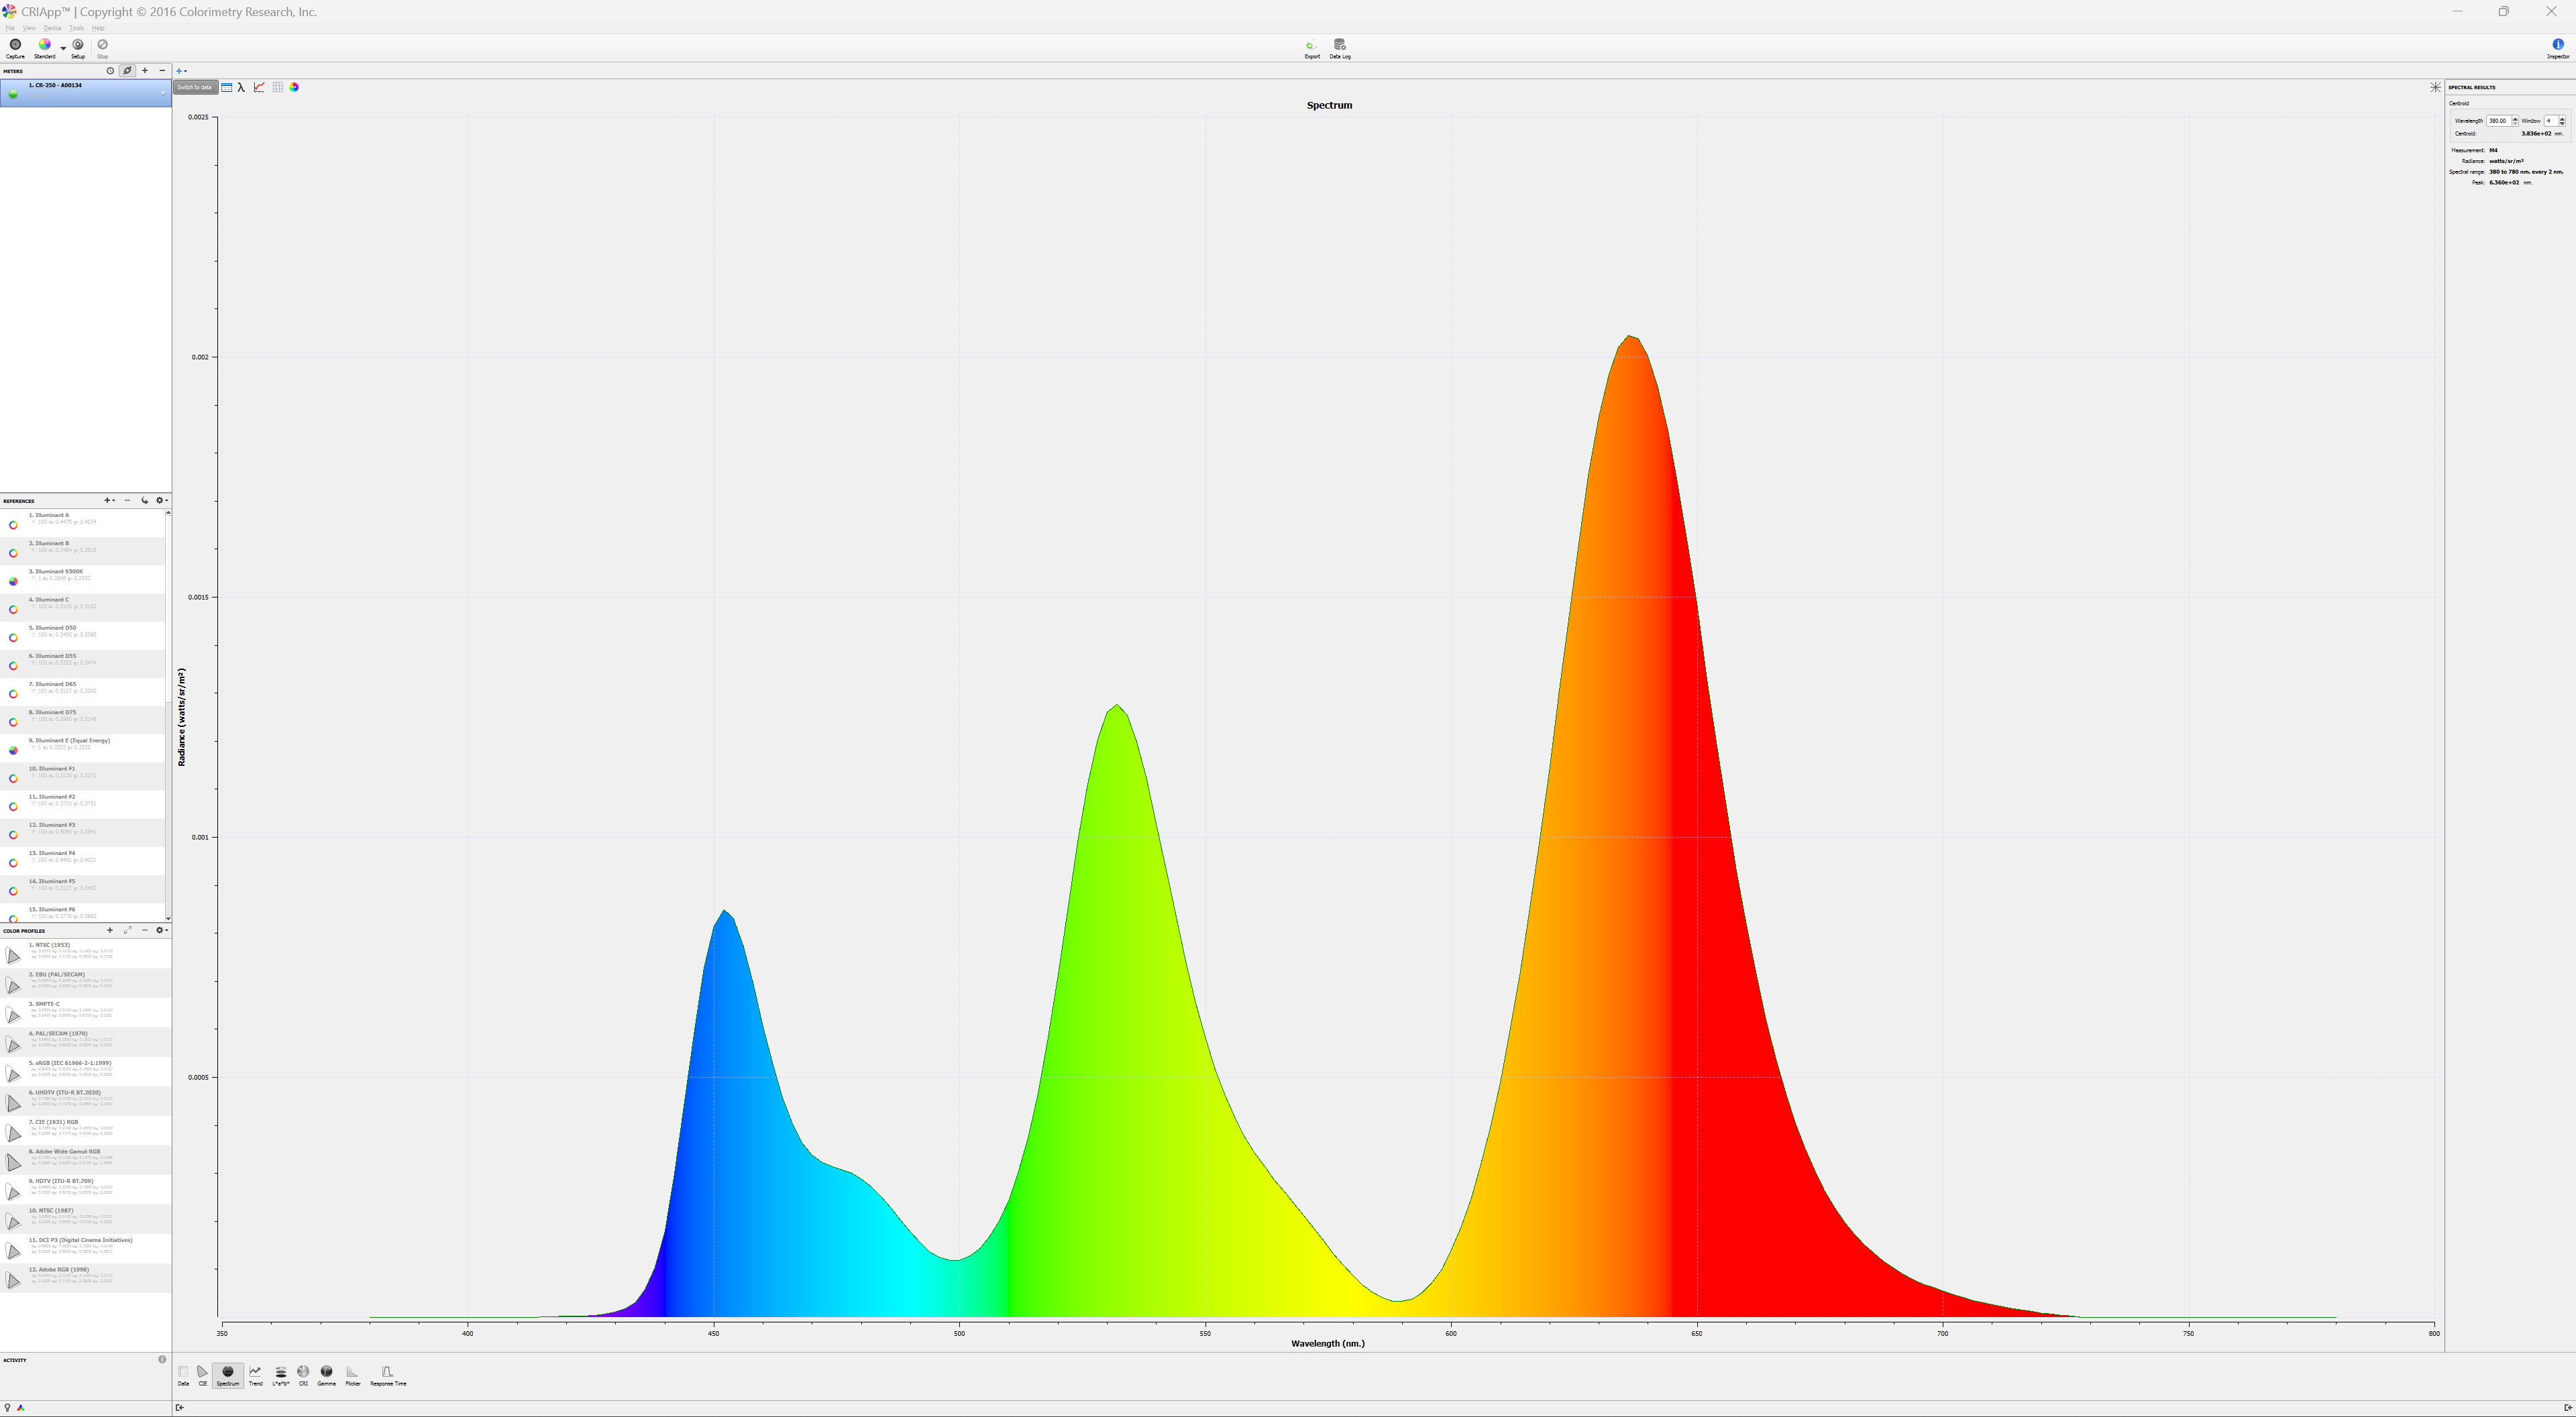This screenshot has width=2576, height=1417.
Task: Click the Switch to data button
Action: (x=195, y=88)
